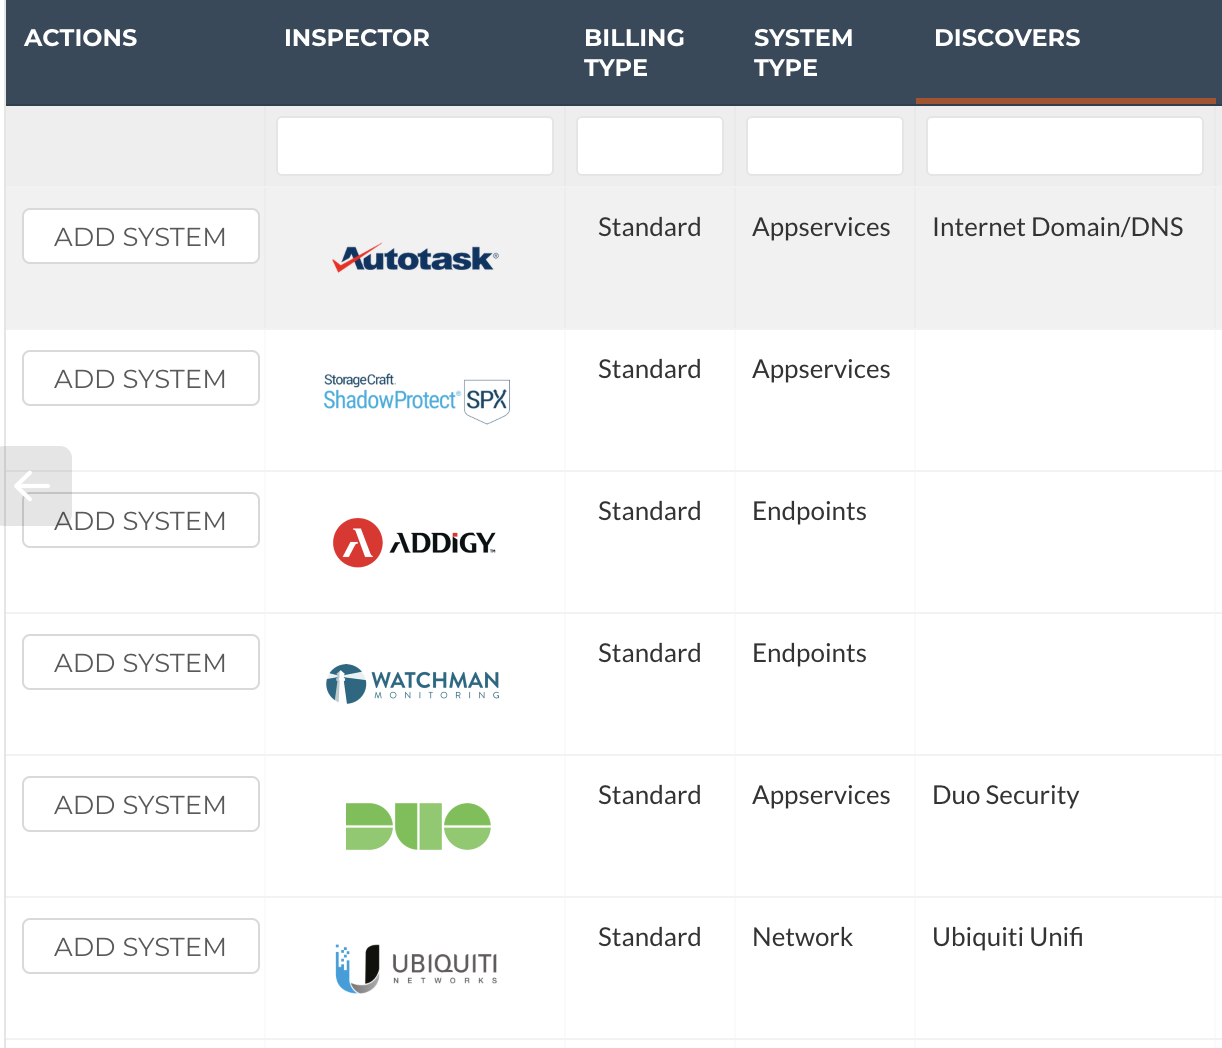Focus the Inspector filter field

(415, 146)
